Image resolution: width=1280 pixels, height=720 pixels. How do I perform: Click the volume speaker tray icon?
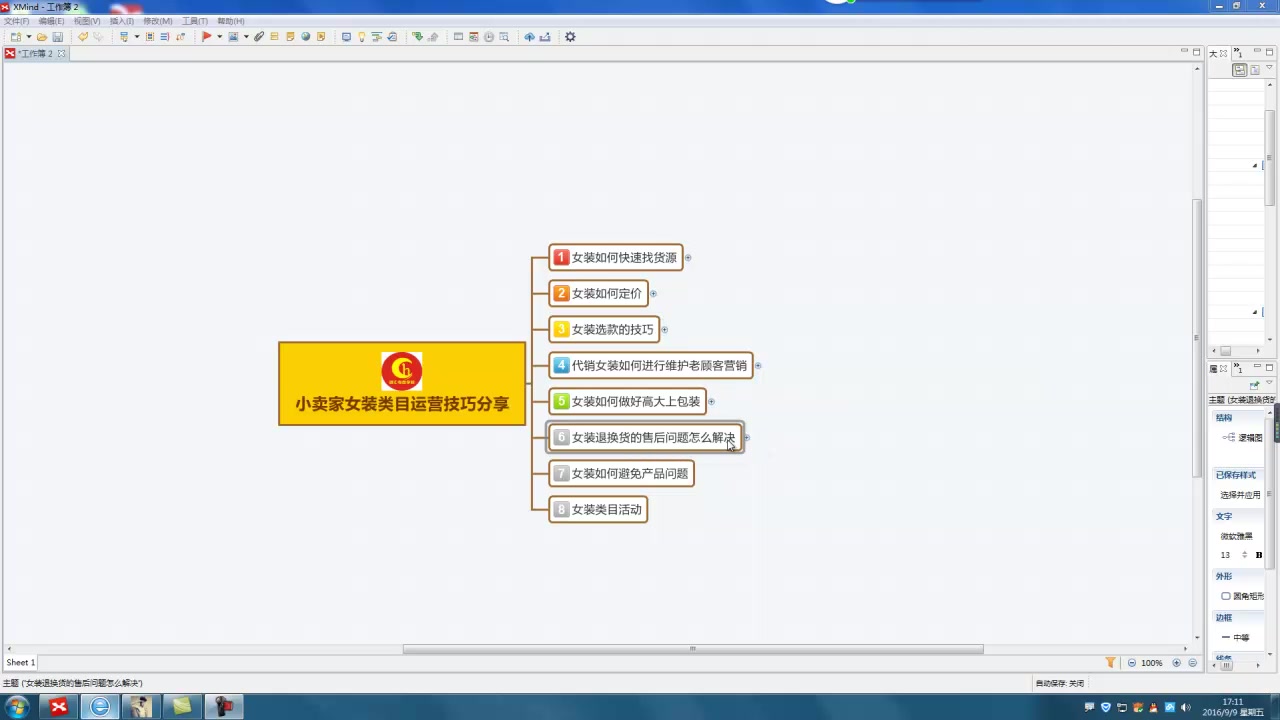pos(1186,707)
